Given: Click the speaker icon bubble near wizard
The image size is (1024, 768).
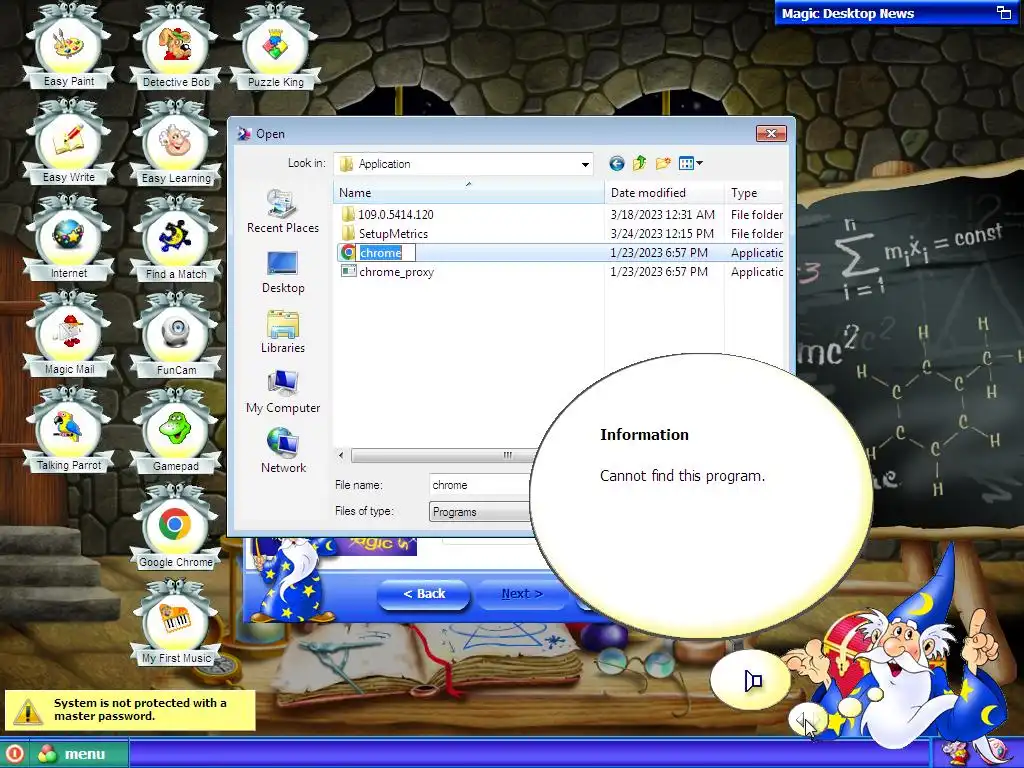Looking at the screenshot, I should 751,680.
